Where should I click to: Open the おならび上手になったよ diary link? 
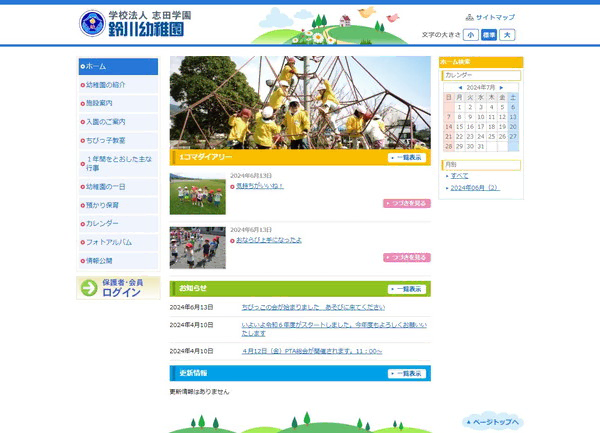click(x=269, y=240)
